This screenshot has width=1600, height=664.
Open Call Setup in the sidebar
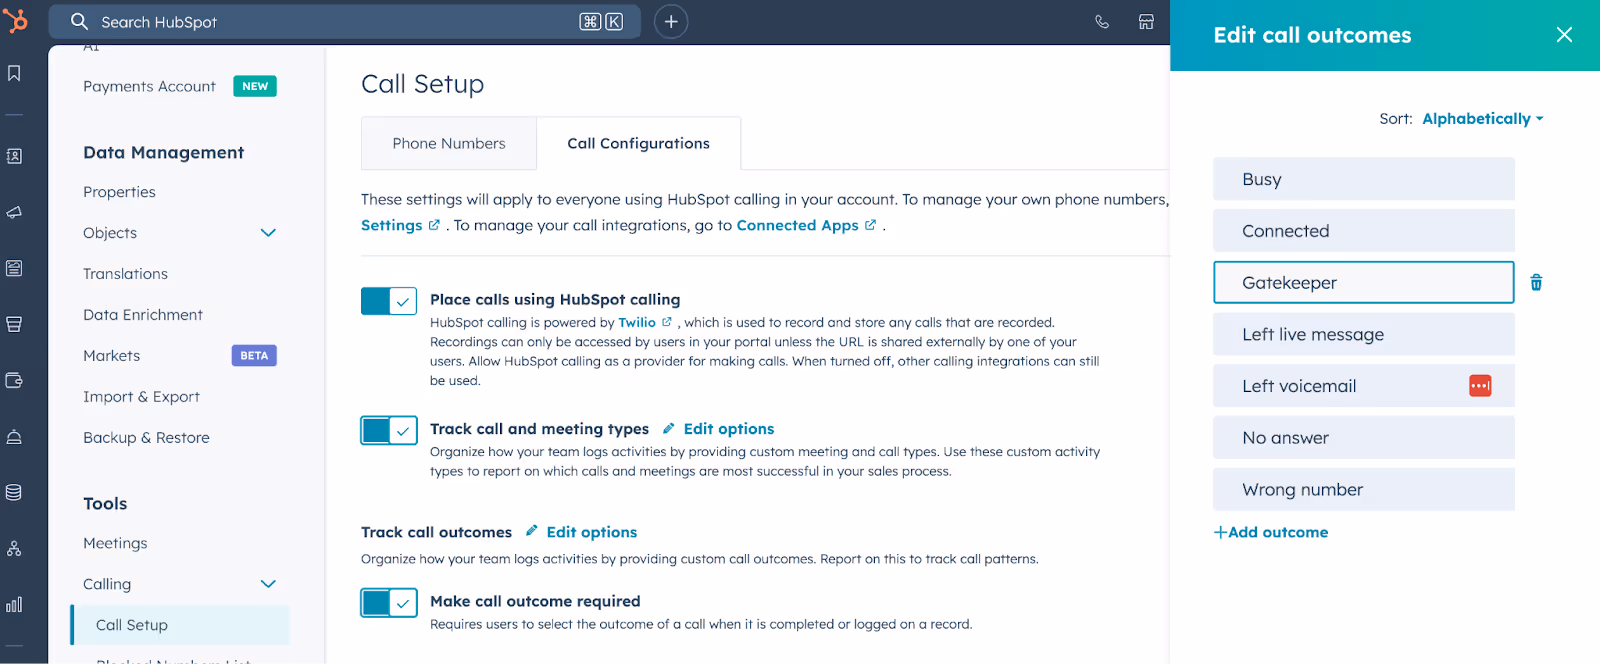[181, 625]
